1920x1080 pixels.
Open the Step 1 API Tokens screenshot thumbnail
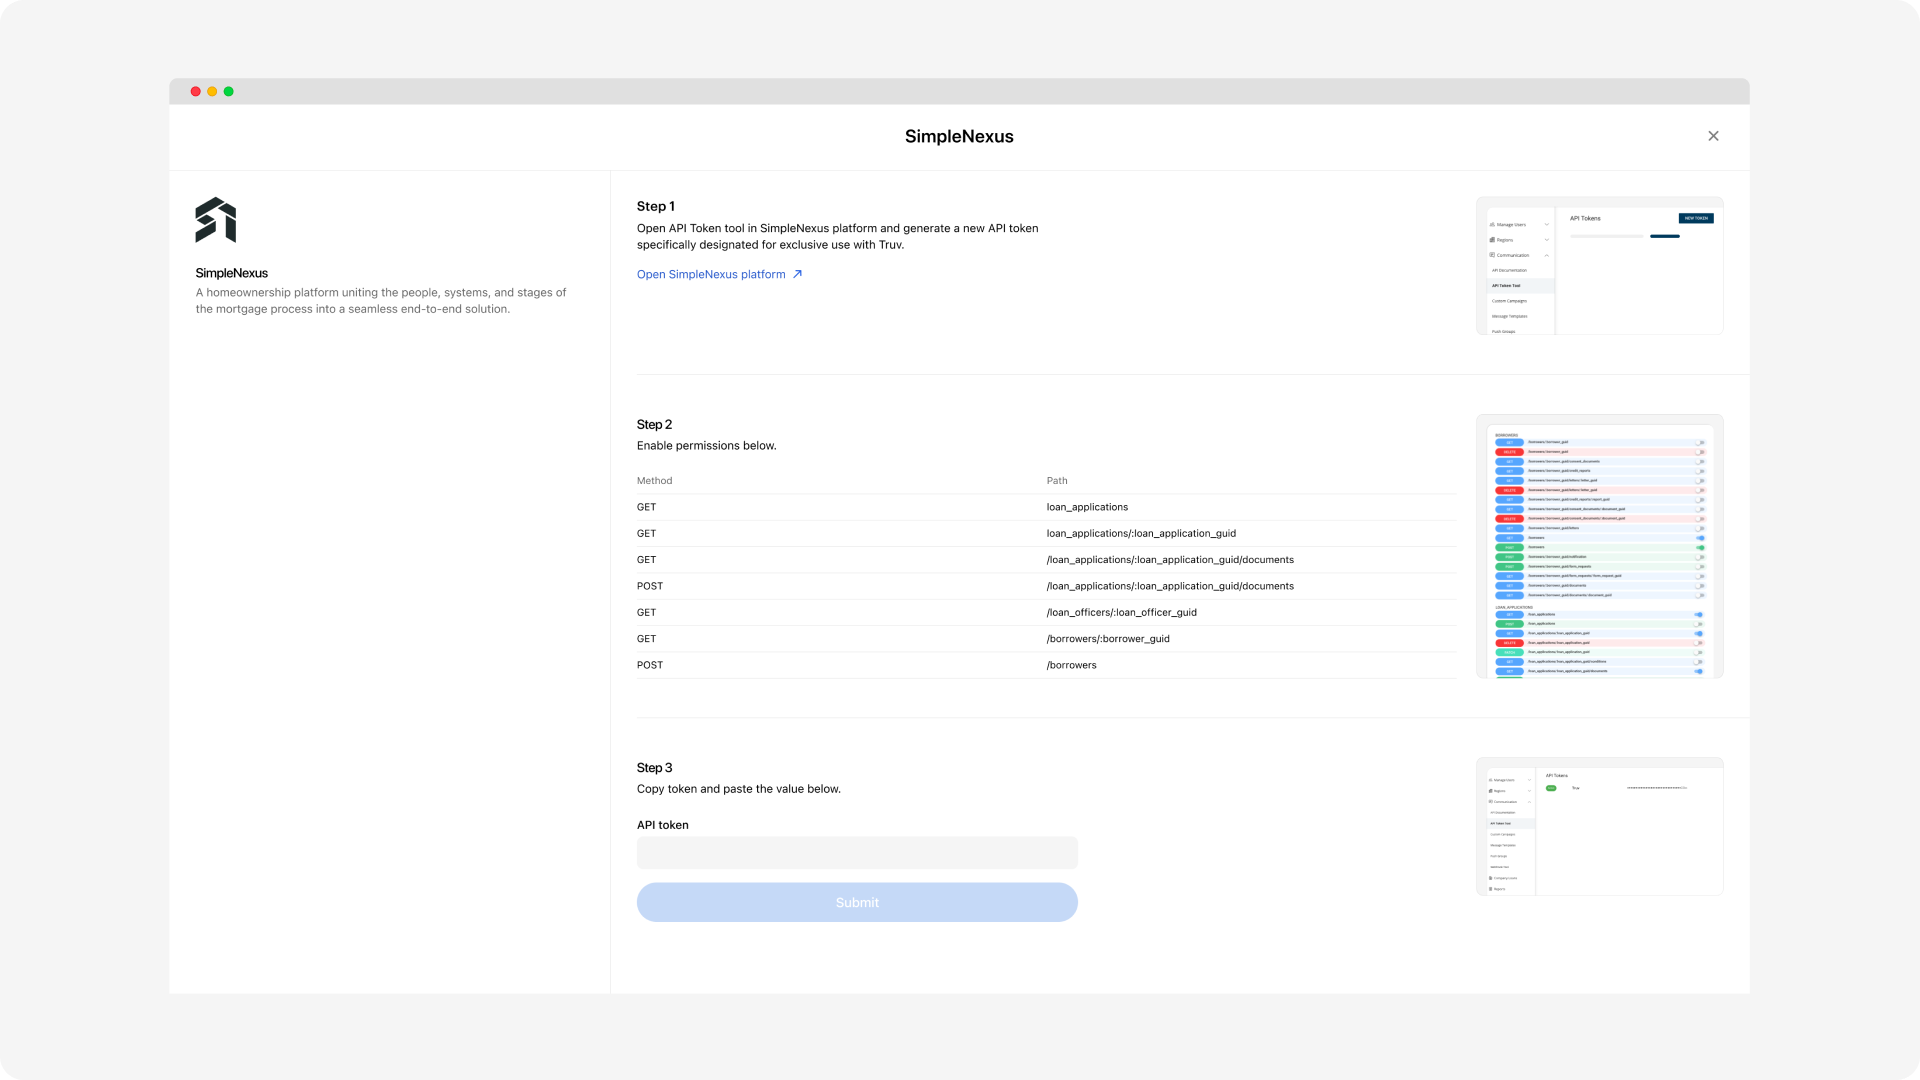[1599, 266]
